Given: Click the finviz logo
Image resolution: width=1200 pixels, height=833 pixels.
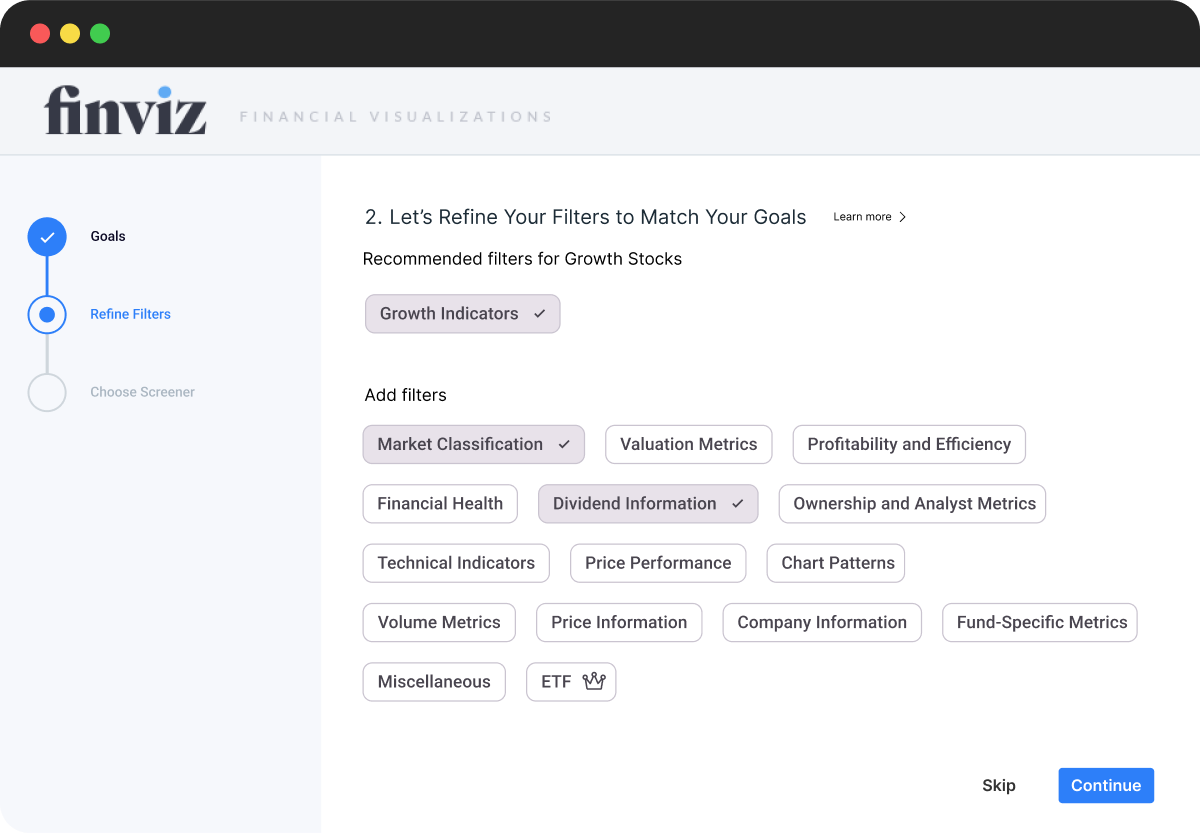Looking at the screenshot, I should [x=126, y=111].
